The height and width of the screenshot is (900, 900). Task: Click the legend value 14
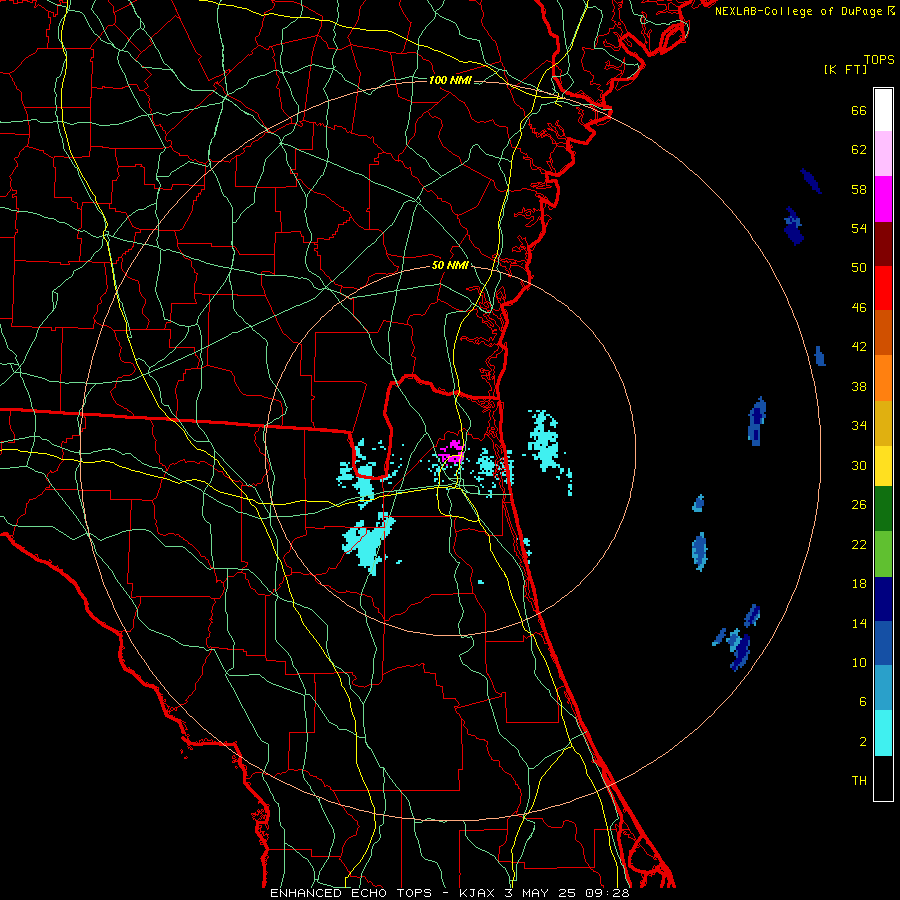click(859, 623)
